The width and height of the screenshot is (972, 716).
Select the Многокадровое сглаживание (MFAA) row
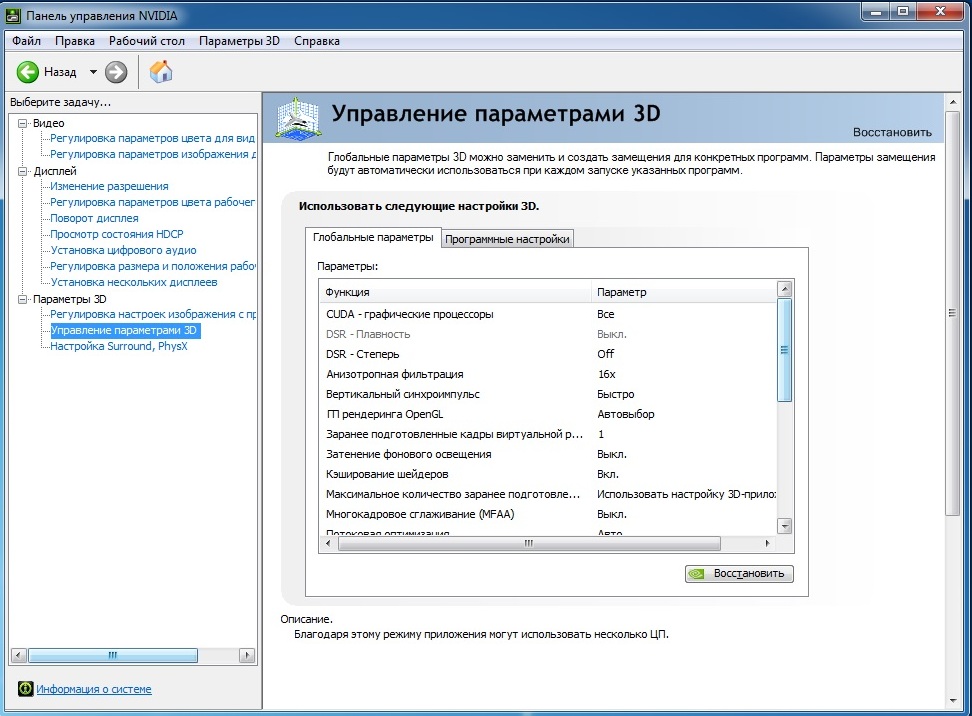[x=548, y=514]
